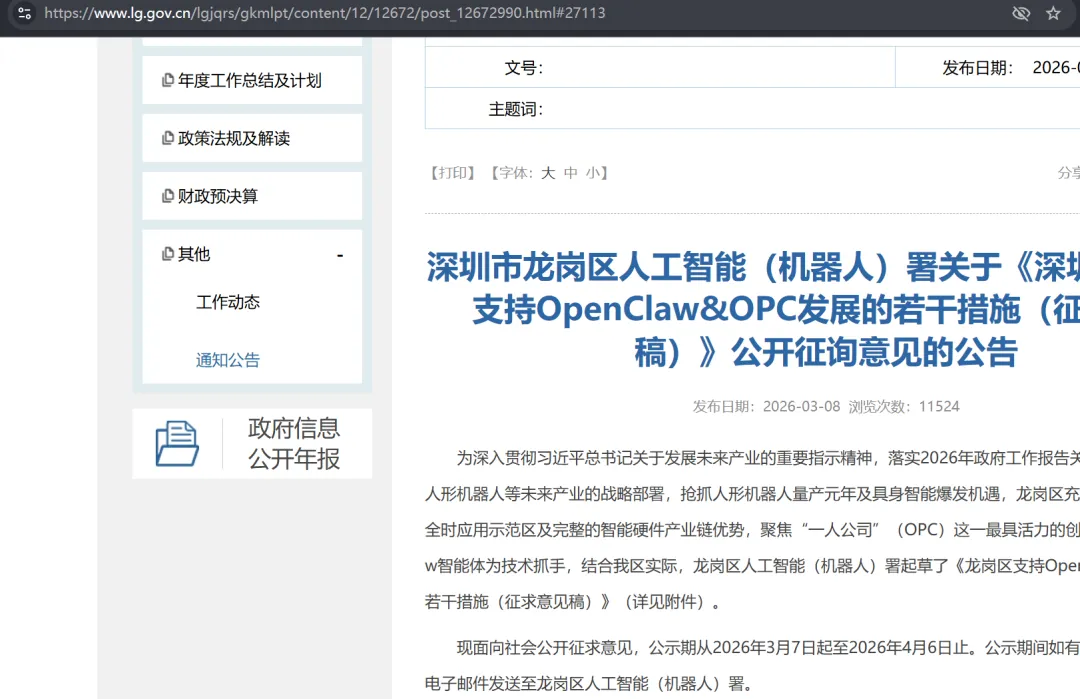The height and width of the screenshot is (699, 1080).
Task: Open 年度工作总结及计划 sidebar menu
Action: pos(252,81)
